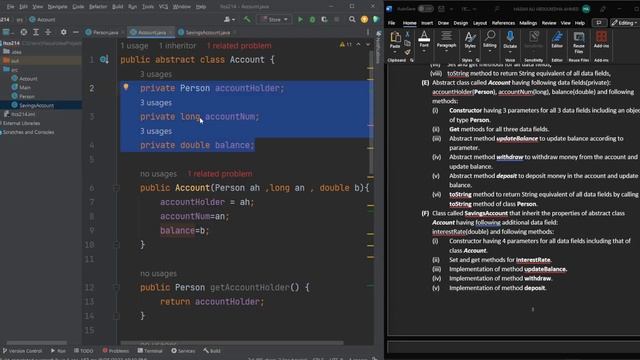
Task: Open the Layout tab in Word
Action: point(480,23)
